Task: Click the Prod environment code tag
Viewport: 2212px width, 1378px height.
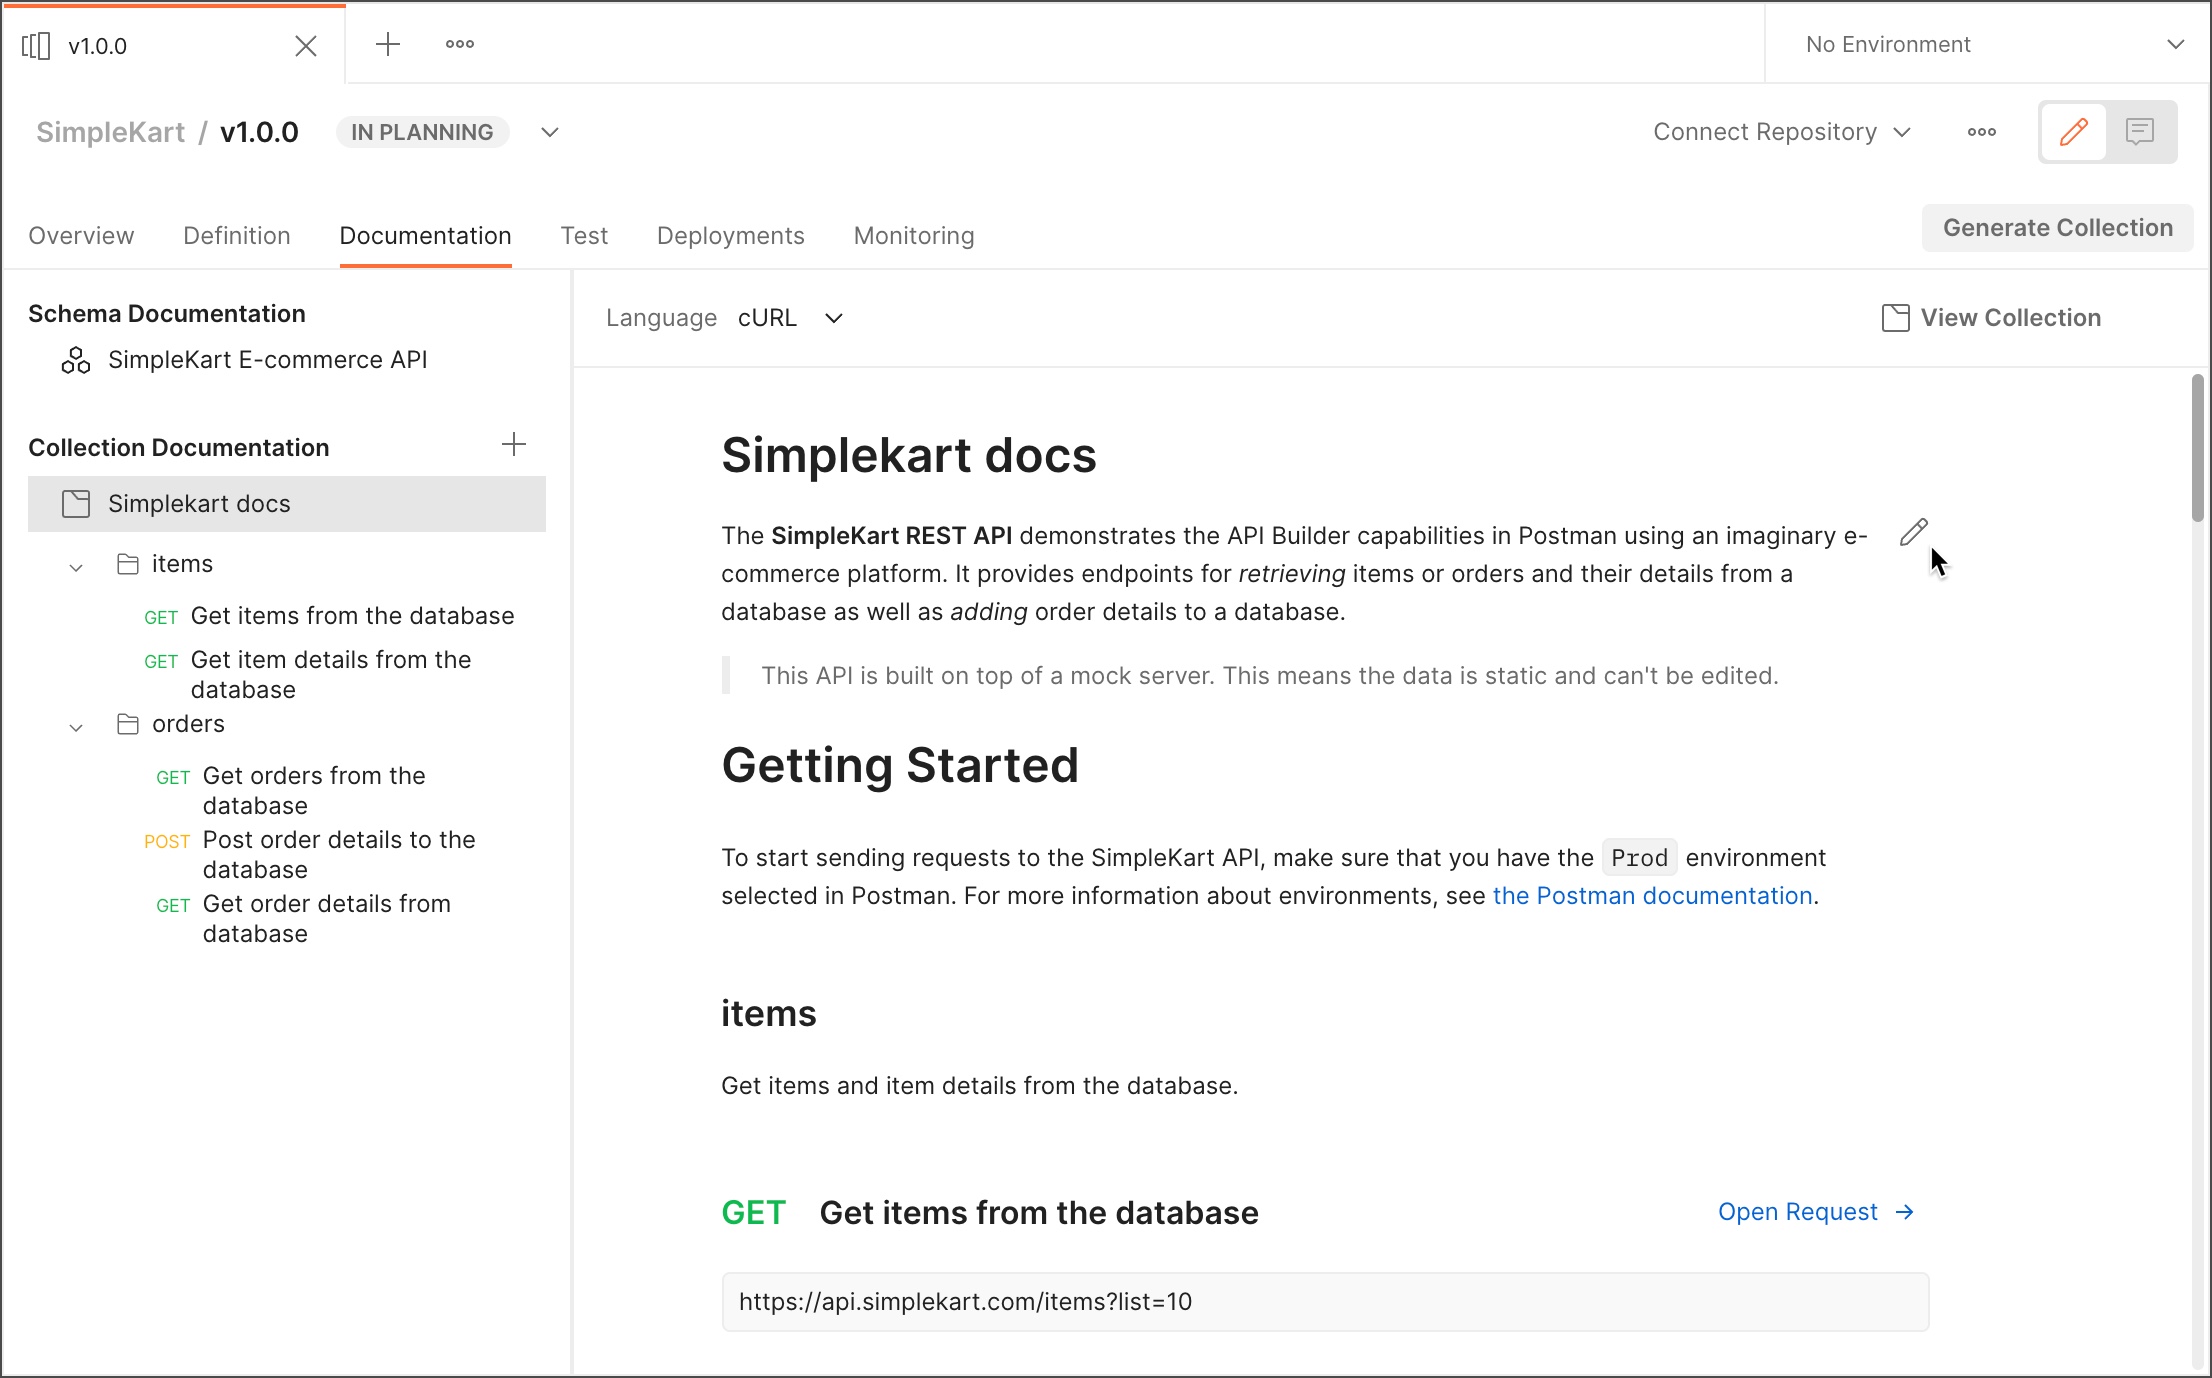Action: 1640,858
